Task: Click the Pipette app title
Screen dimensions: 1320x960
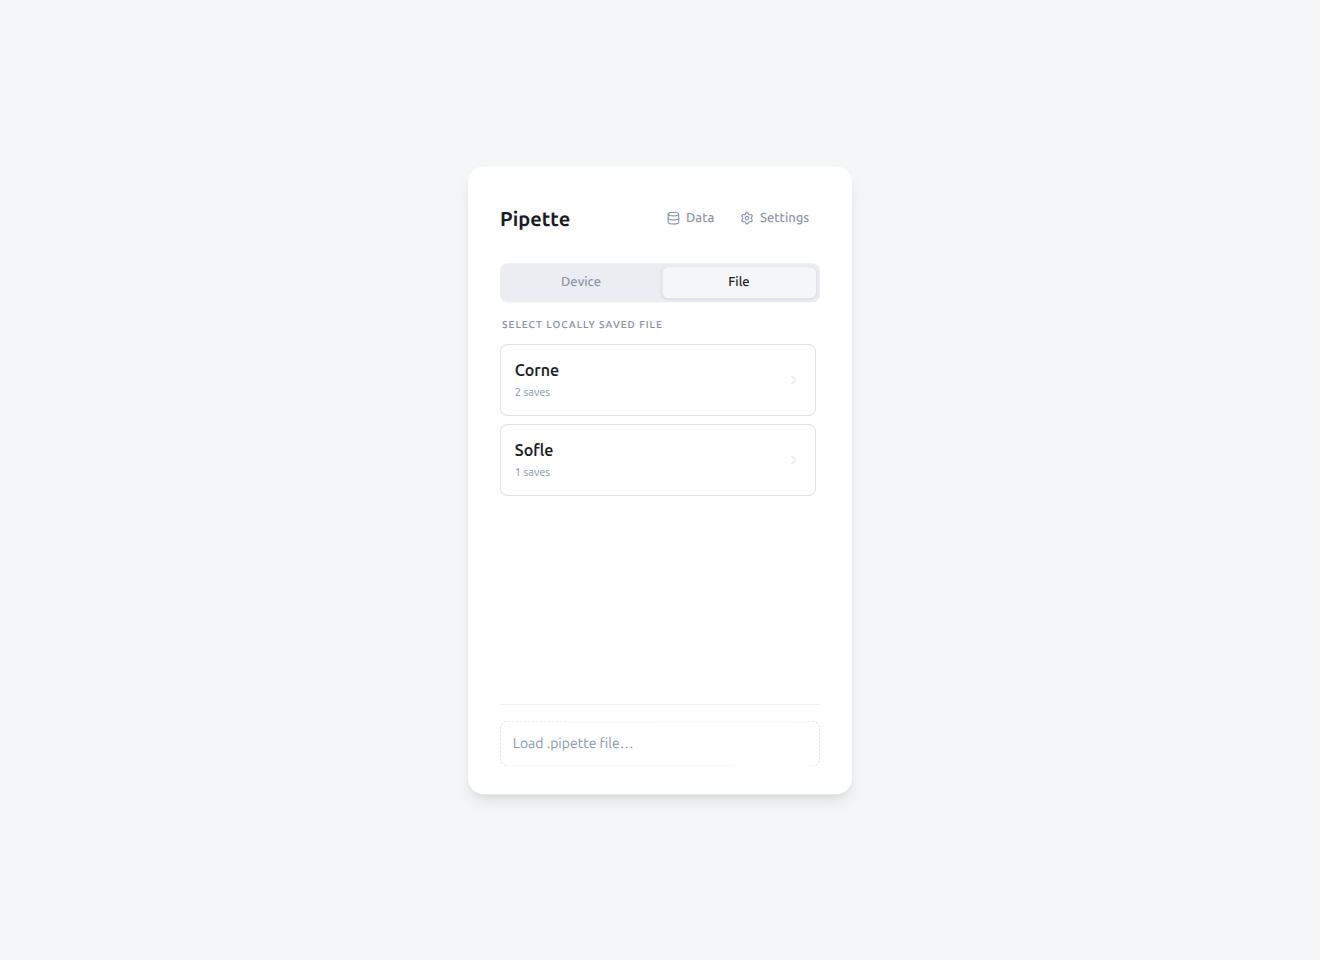Action: coord(535,219)
